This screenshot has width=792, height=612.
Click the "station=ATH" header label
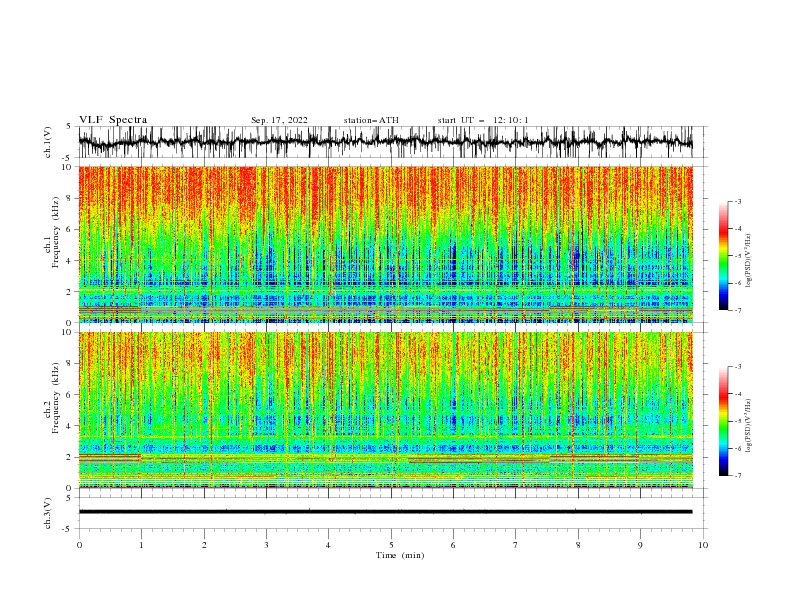[x=371, y=120]
